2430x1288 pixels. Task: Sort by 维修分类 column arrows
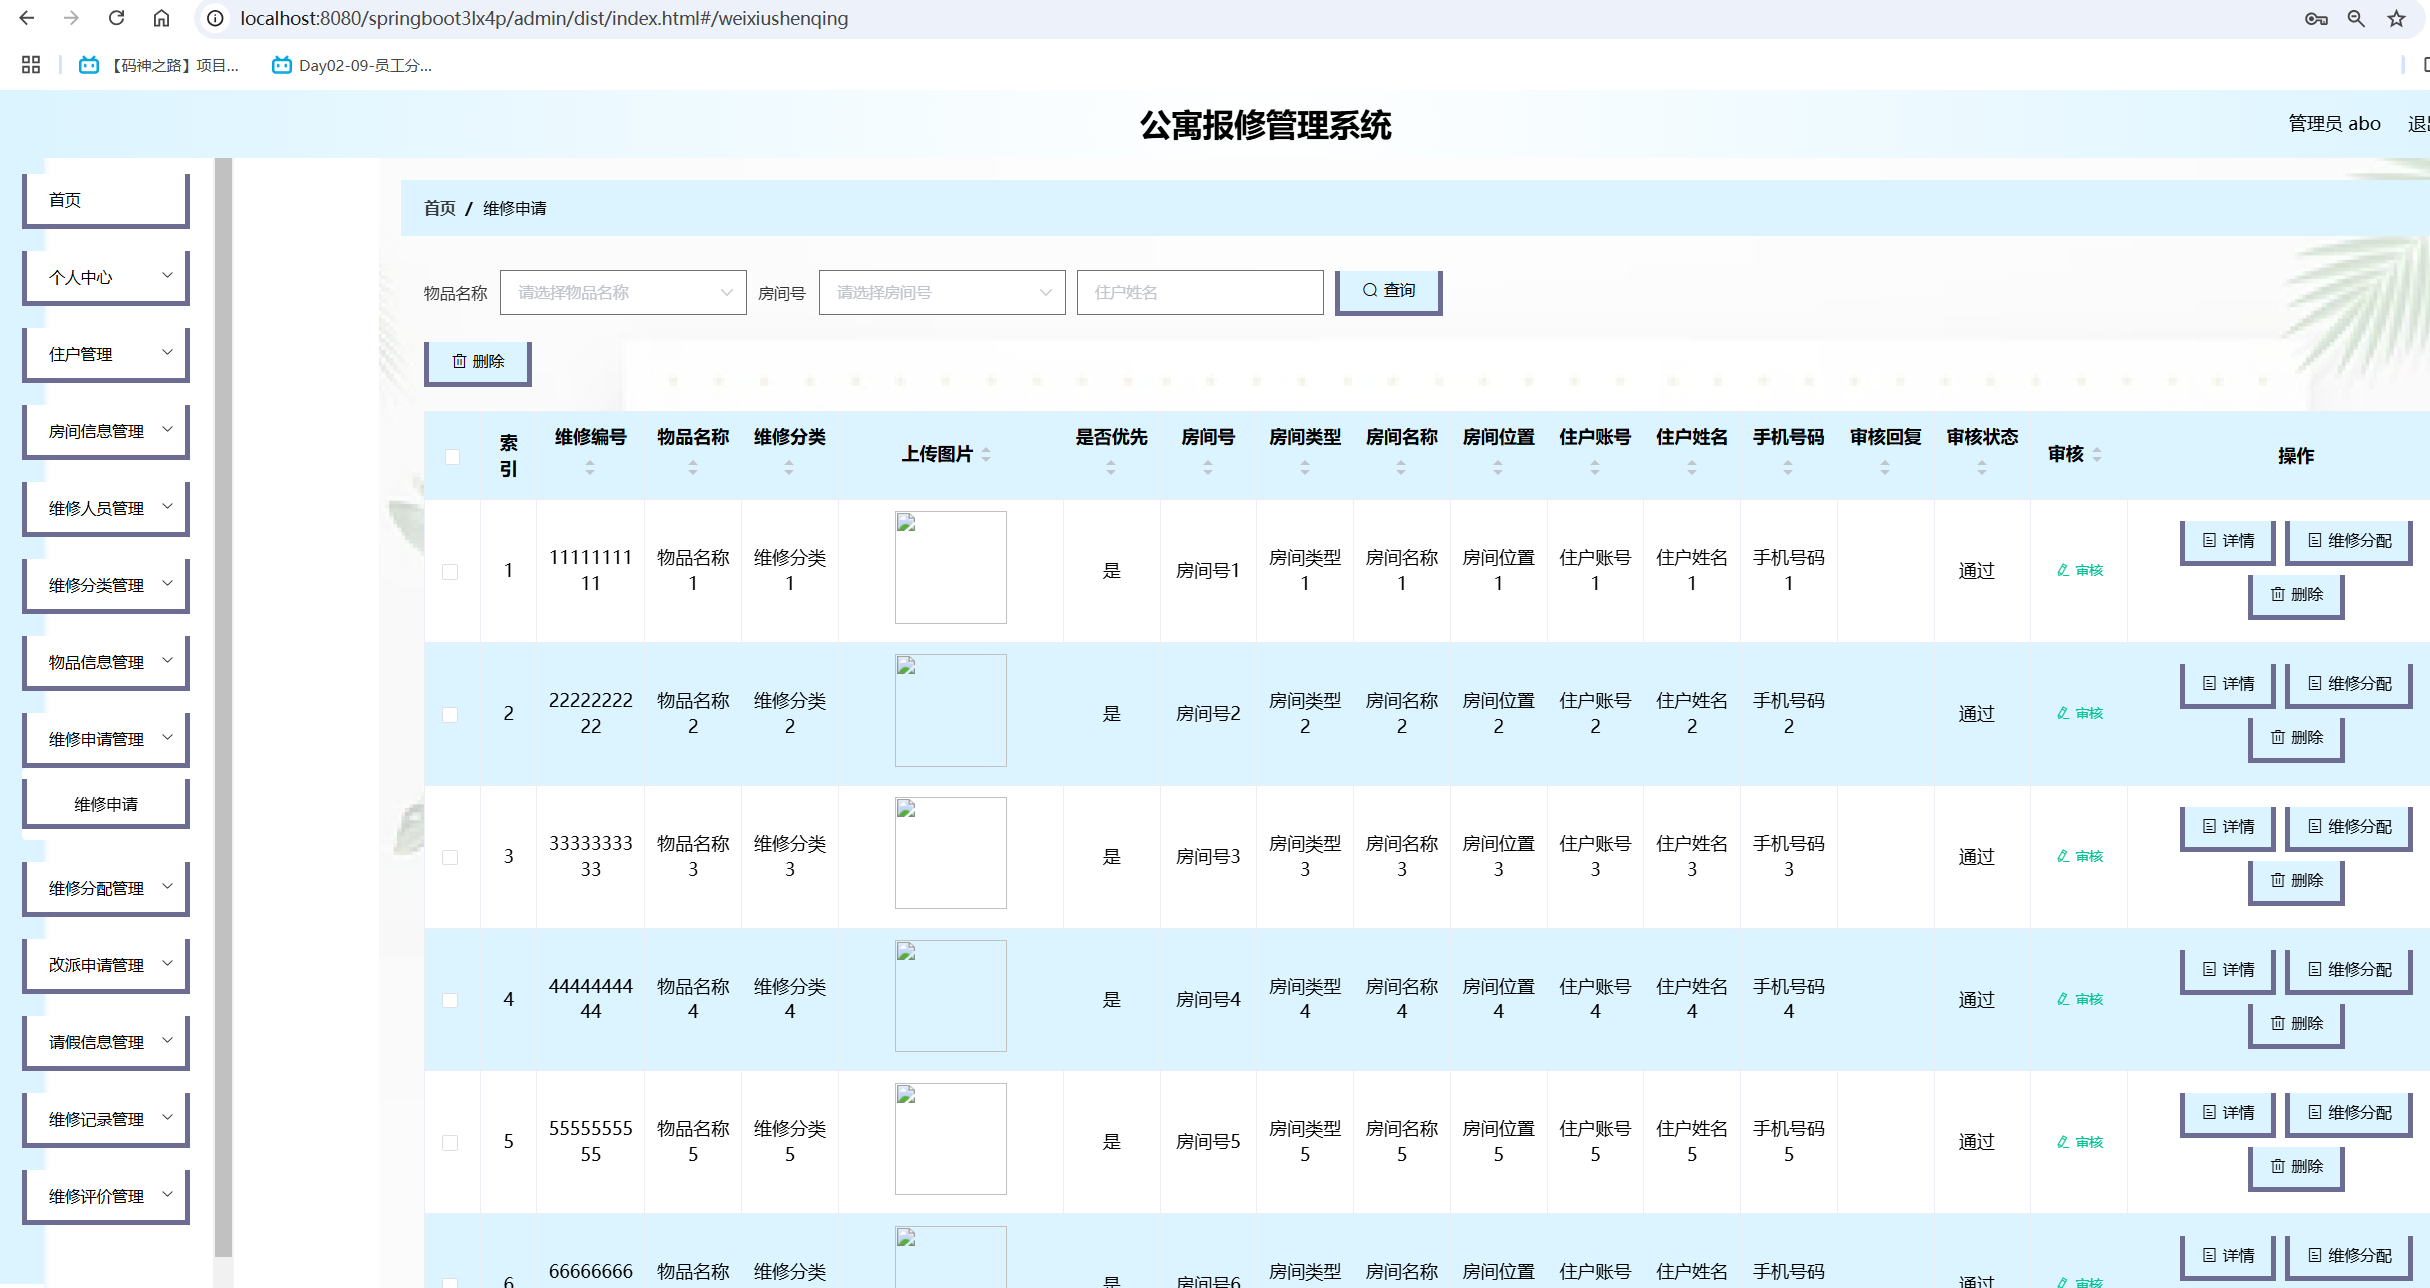(789, 467)
